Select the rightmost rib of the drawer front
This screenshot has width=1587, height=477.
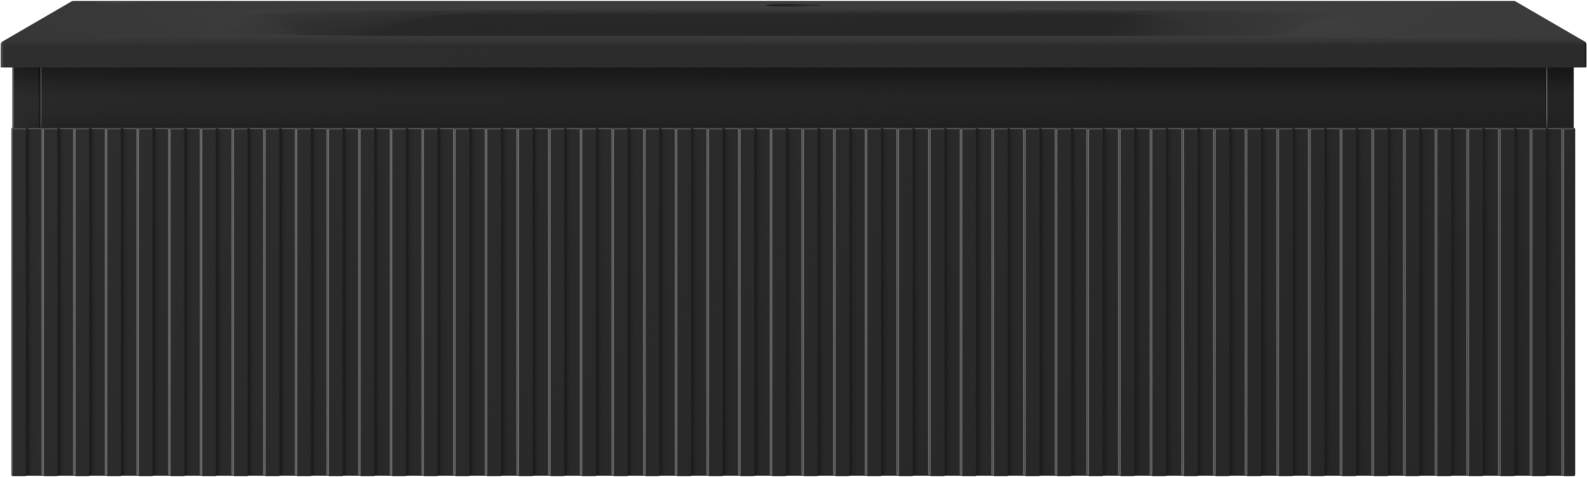click(x=1569, y=301)
